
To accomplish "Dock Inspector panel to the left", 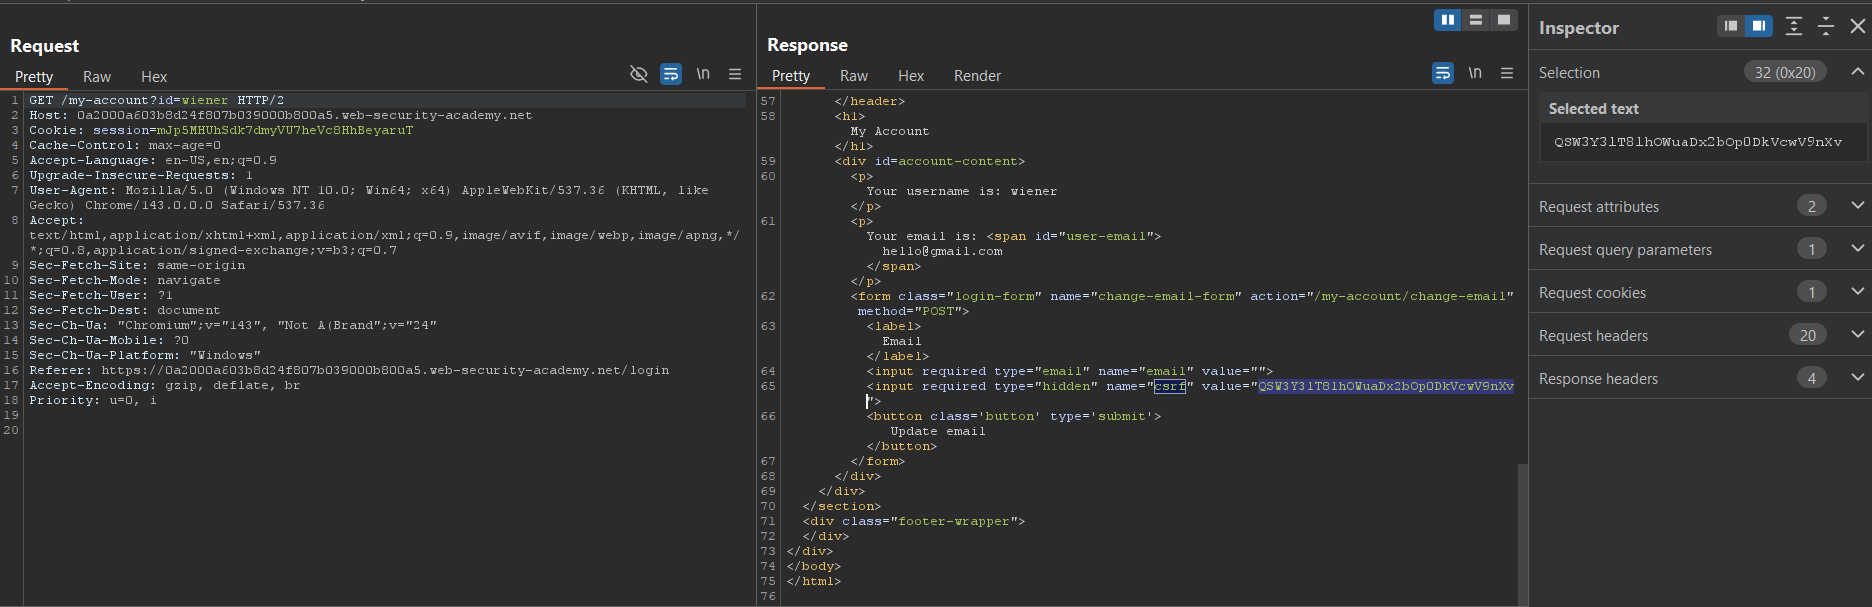I will tap(1731, 26).
